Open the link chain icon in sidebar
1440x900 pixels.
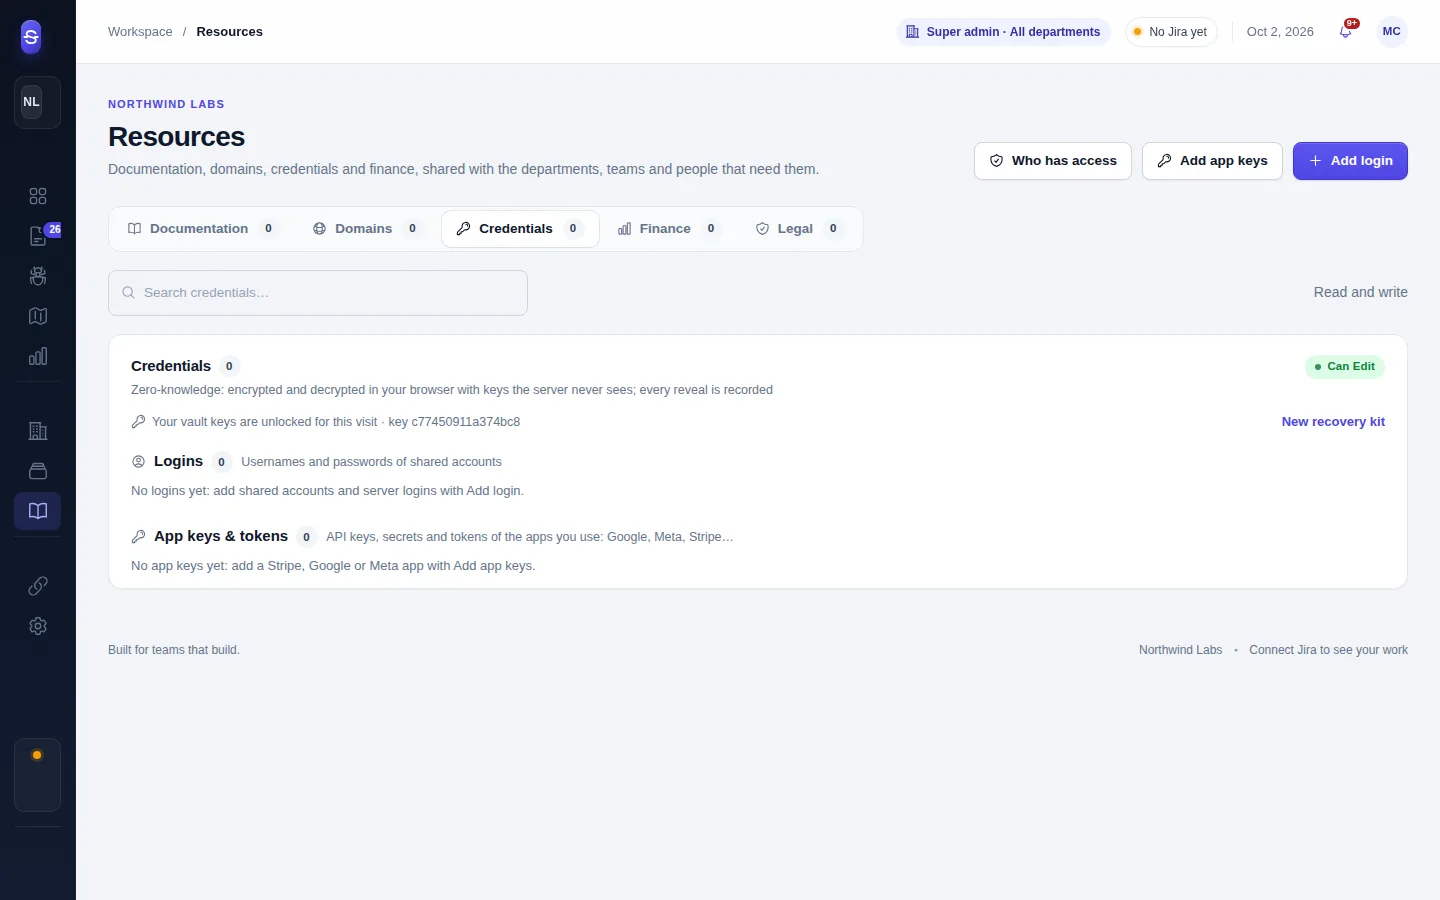[x=38, y=586]
